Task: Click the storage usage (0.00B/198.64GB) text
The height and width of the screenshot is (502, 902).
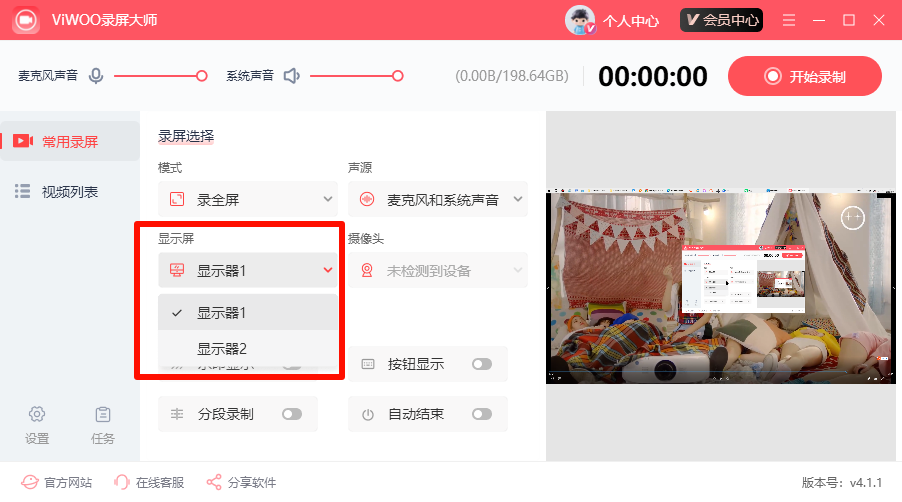Action: 512,76
